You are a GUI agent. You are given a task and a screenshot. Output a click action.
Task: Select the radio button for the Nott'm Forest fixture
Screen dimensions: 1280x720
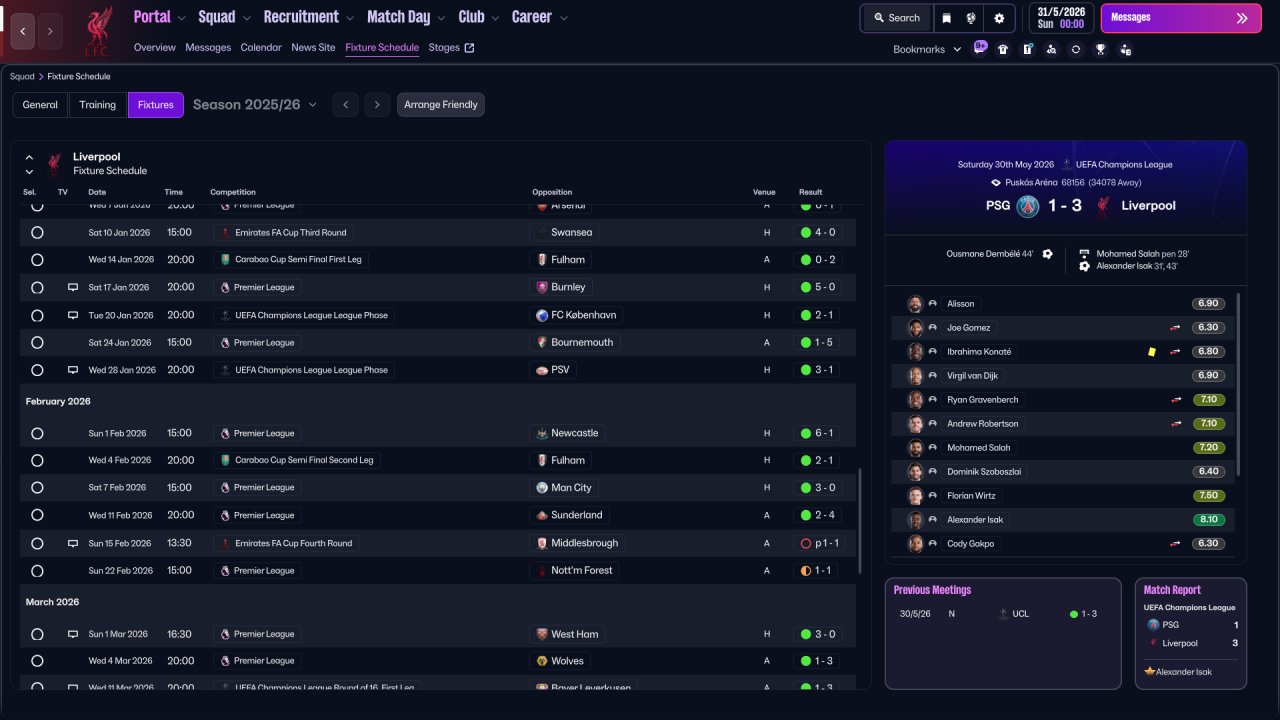click(37, 571)
